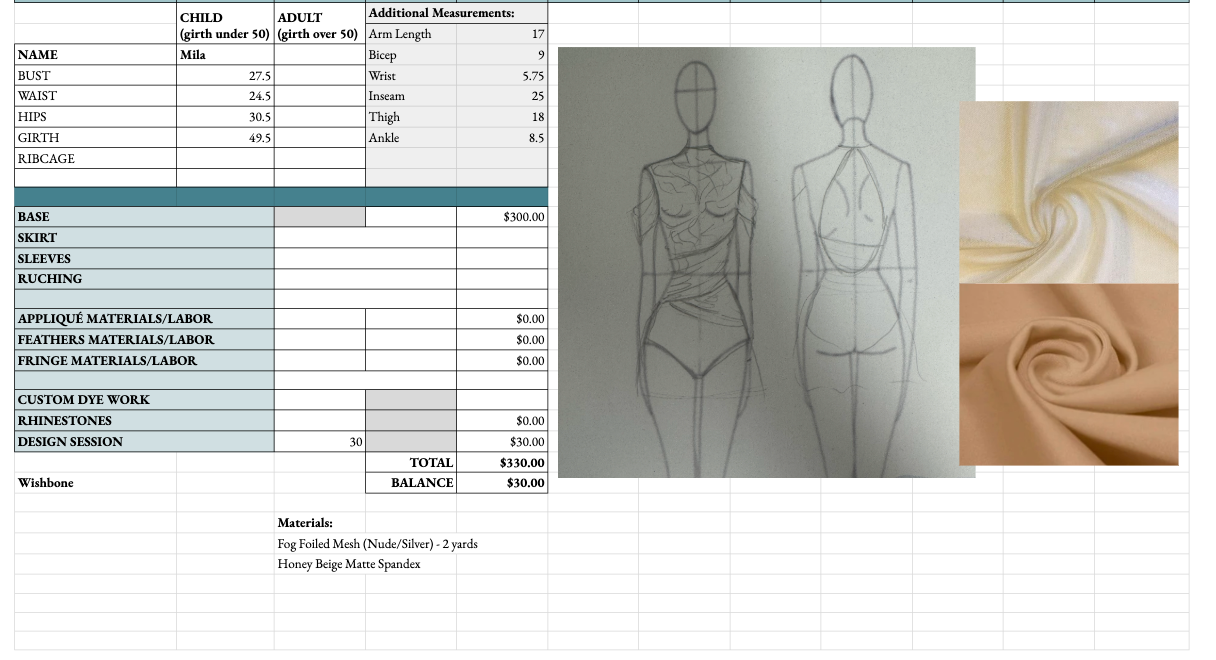Select the Additional Measurements header
1216x660 pixels.
456,13
